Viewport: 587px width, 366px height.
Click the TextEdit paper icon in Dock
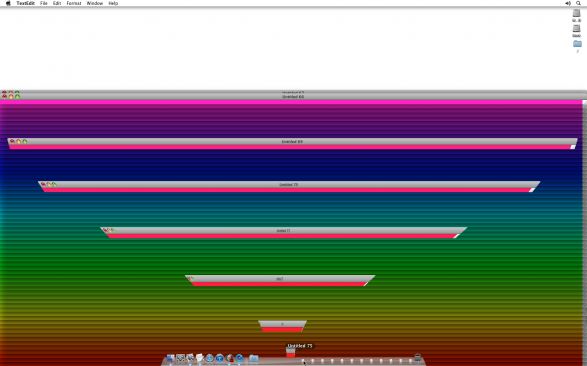[200, 358]
